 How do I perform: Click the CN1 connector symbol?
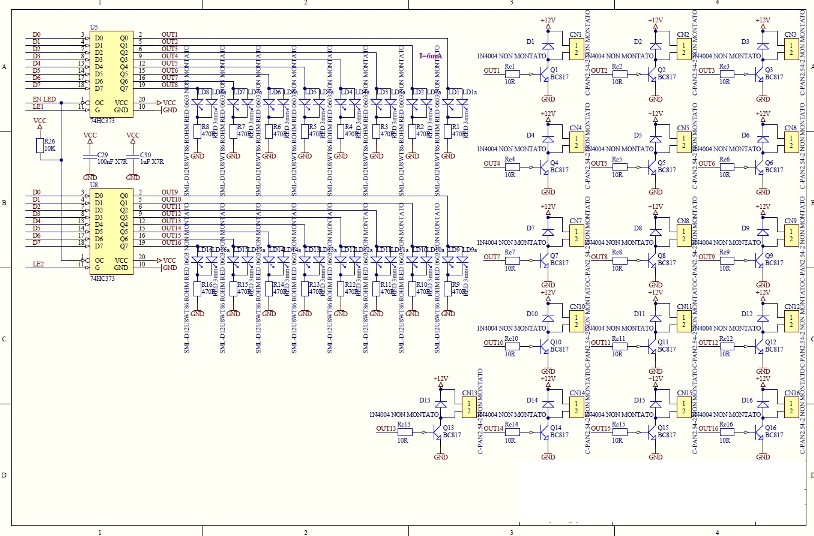point(576,50)
